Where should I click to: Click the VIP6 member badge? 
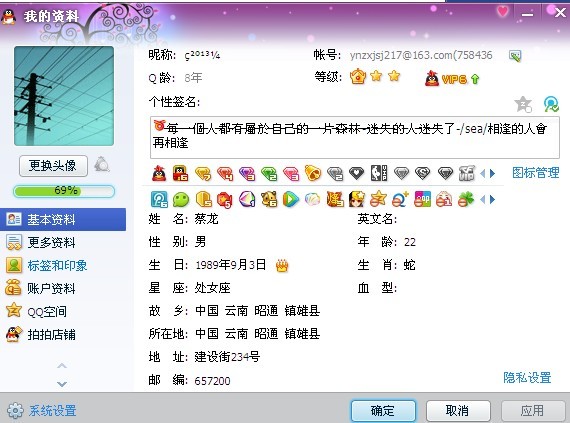pos(452,78)
